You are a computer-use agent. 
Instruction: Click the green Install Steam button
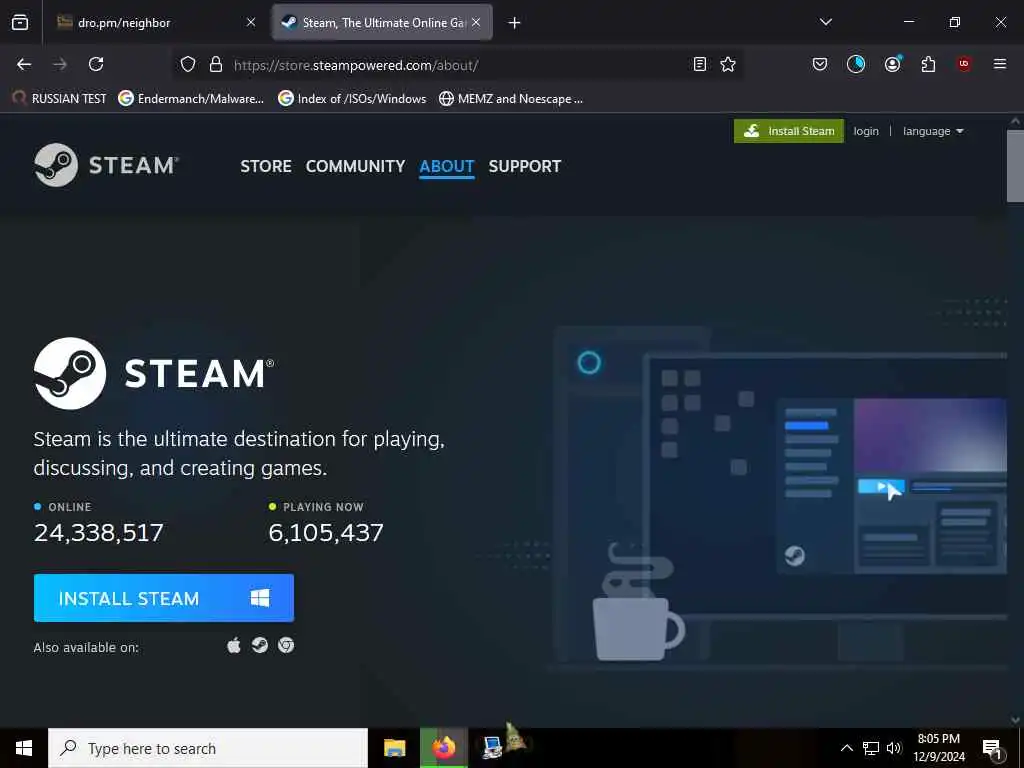pos(789,131)
